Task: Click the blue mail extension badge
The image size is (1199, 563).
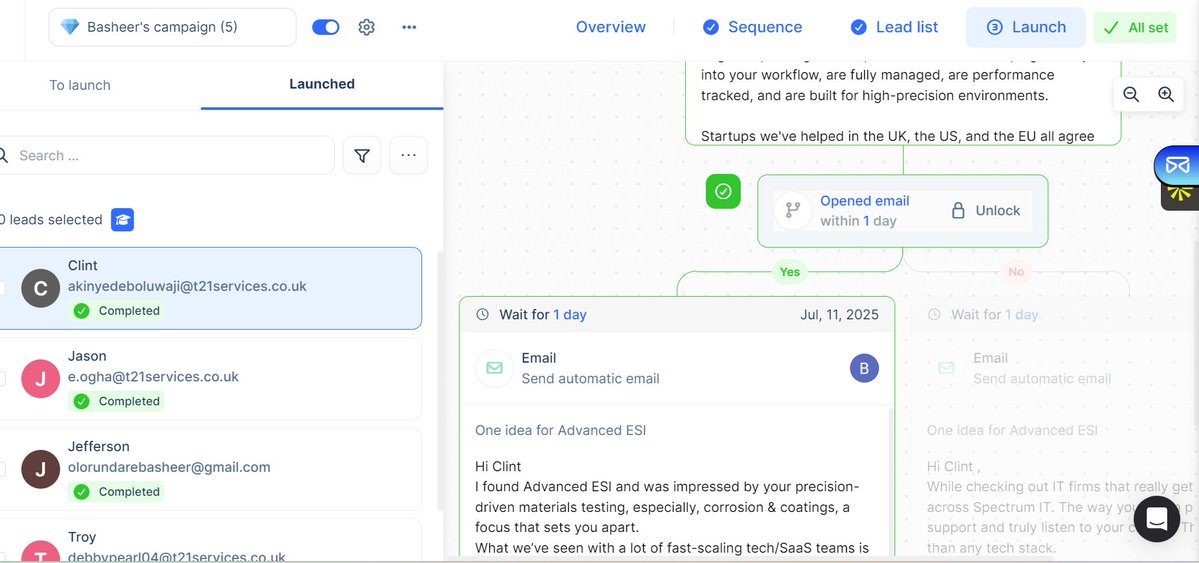Action: pyautogui.click(x=1177, y=164)
